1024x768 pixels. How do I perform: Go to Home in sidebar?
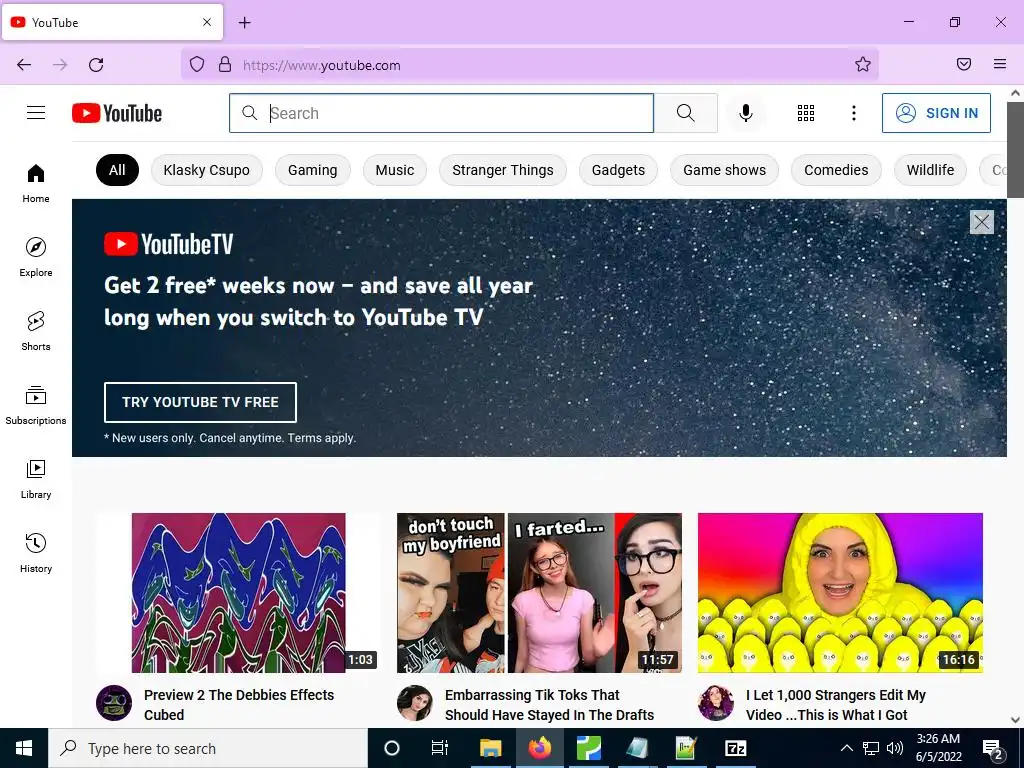pos(36,184)
